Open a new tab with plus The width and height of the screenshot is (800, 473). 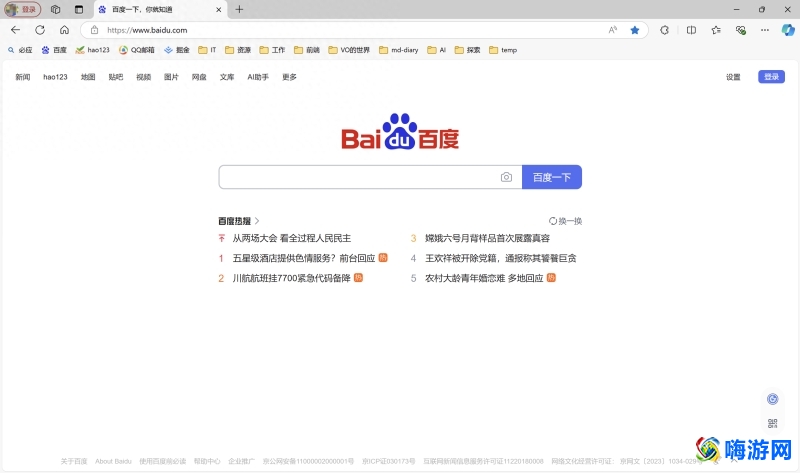[x=239, y=9]
